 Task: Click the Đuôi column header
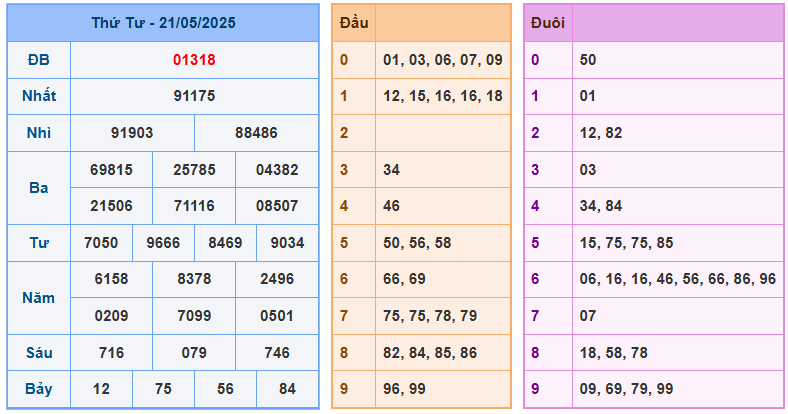(x=548, y=23)
